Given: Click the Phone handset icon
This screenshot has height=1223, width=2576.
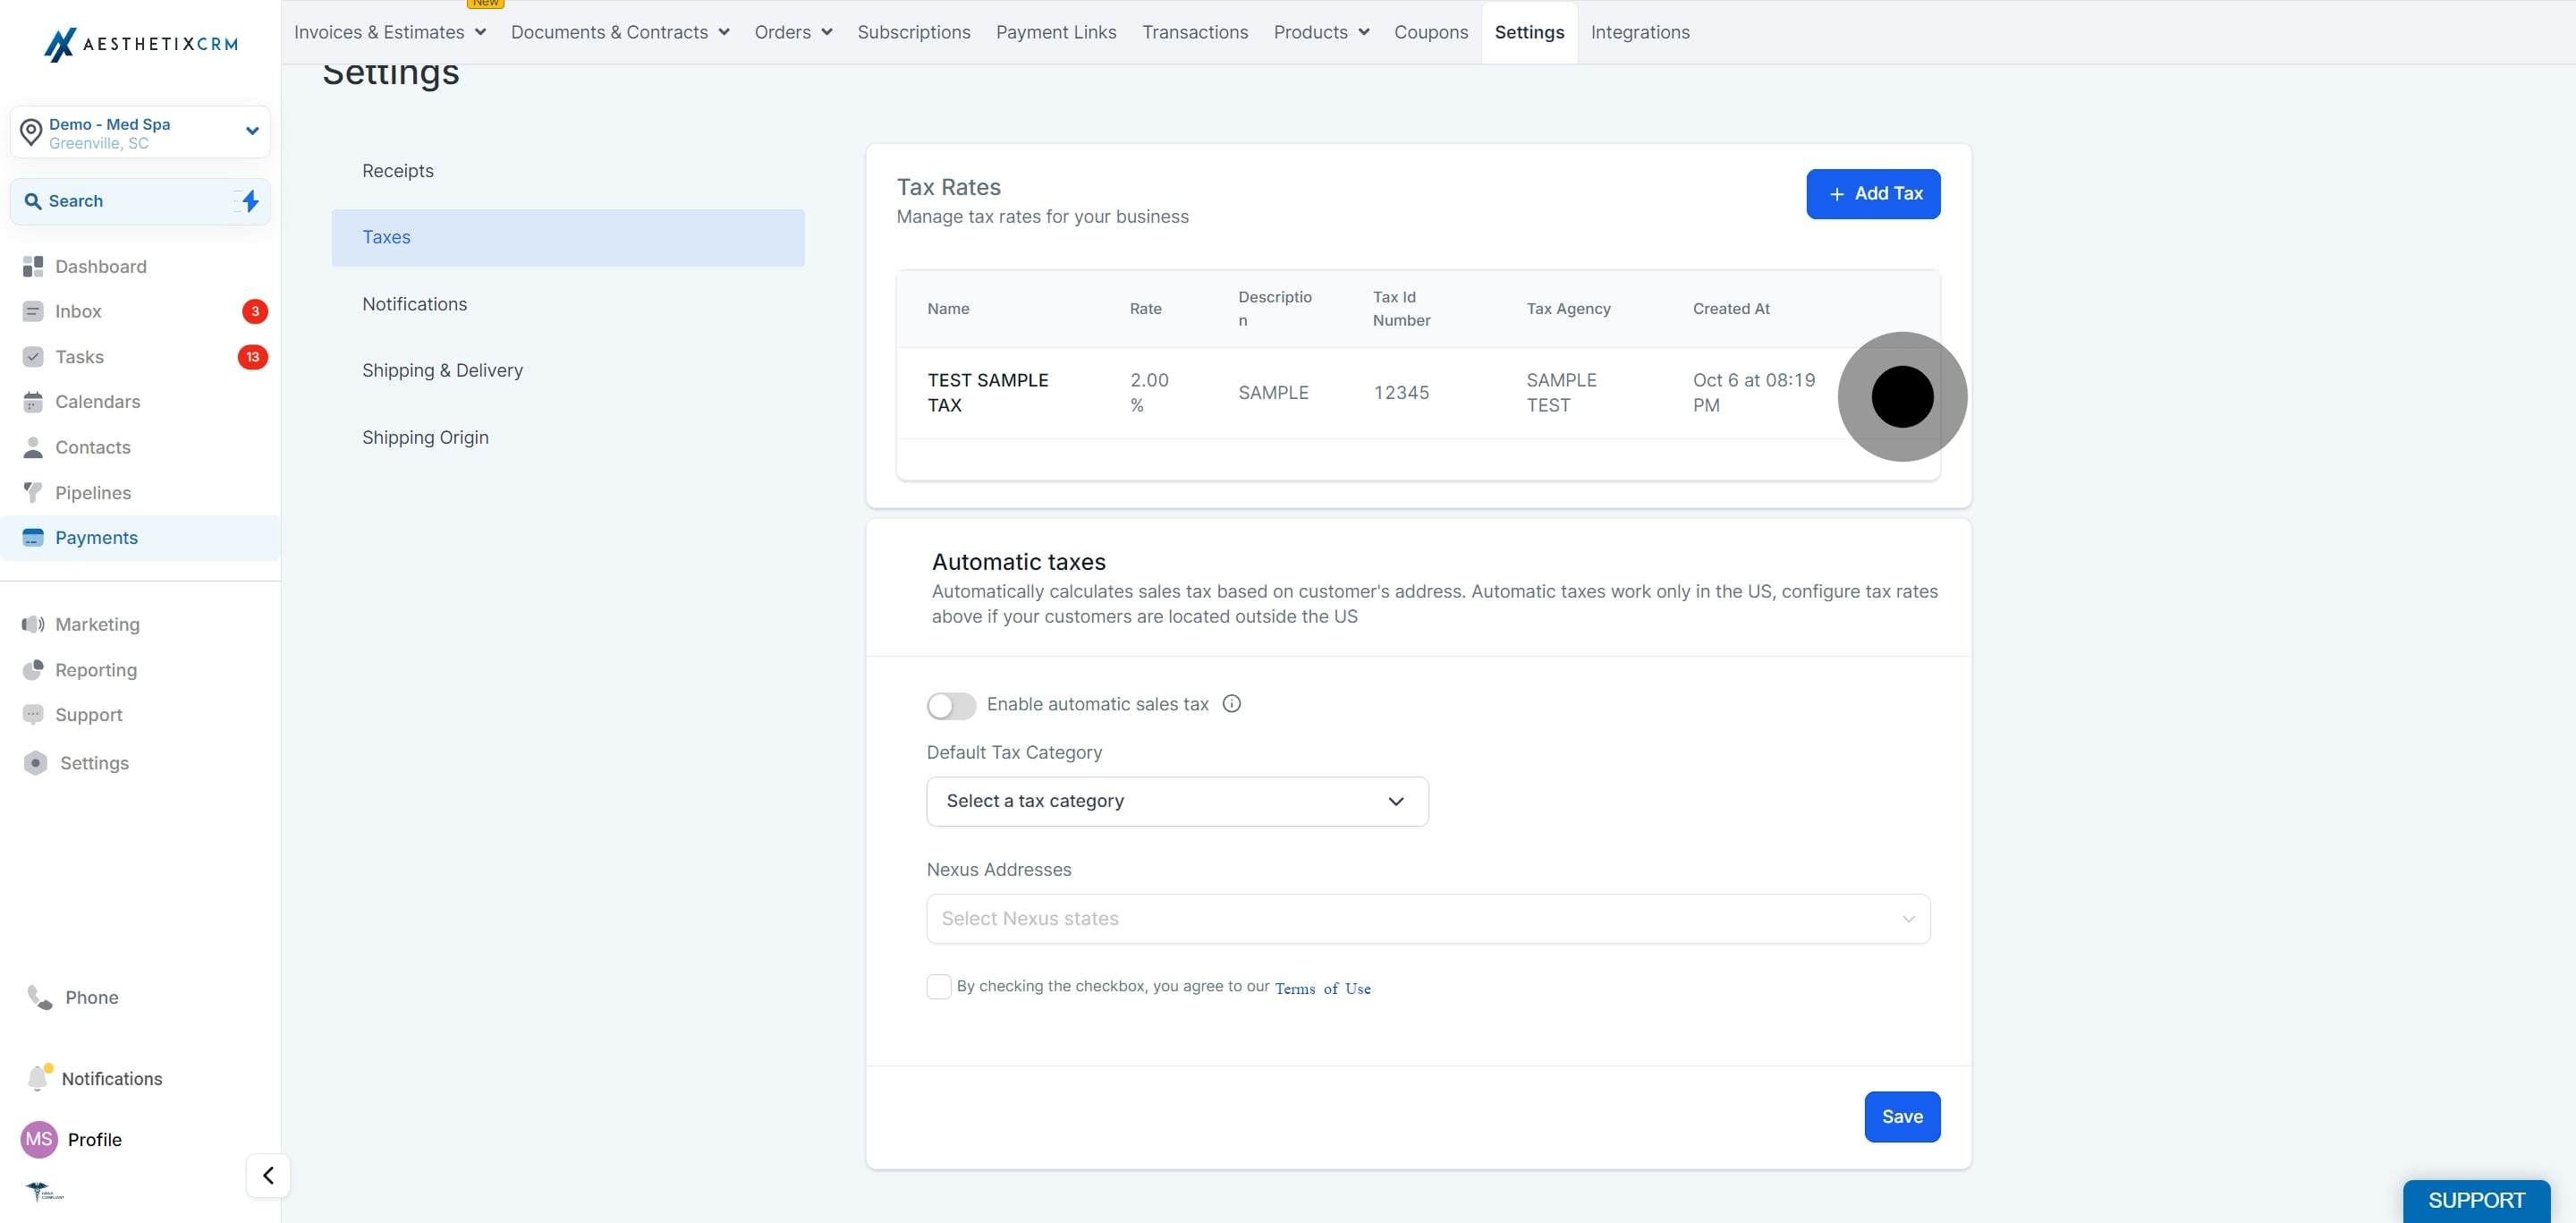Looking at the screenshot, I should 40,997.
